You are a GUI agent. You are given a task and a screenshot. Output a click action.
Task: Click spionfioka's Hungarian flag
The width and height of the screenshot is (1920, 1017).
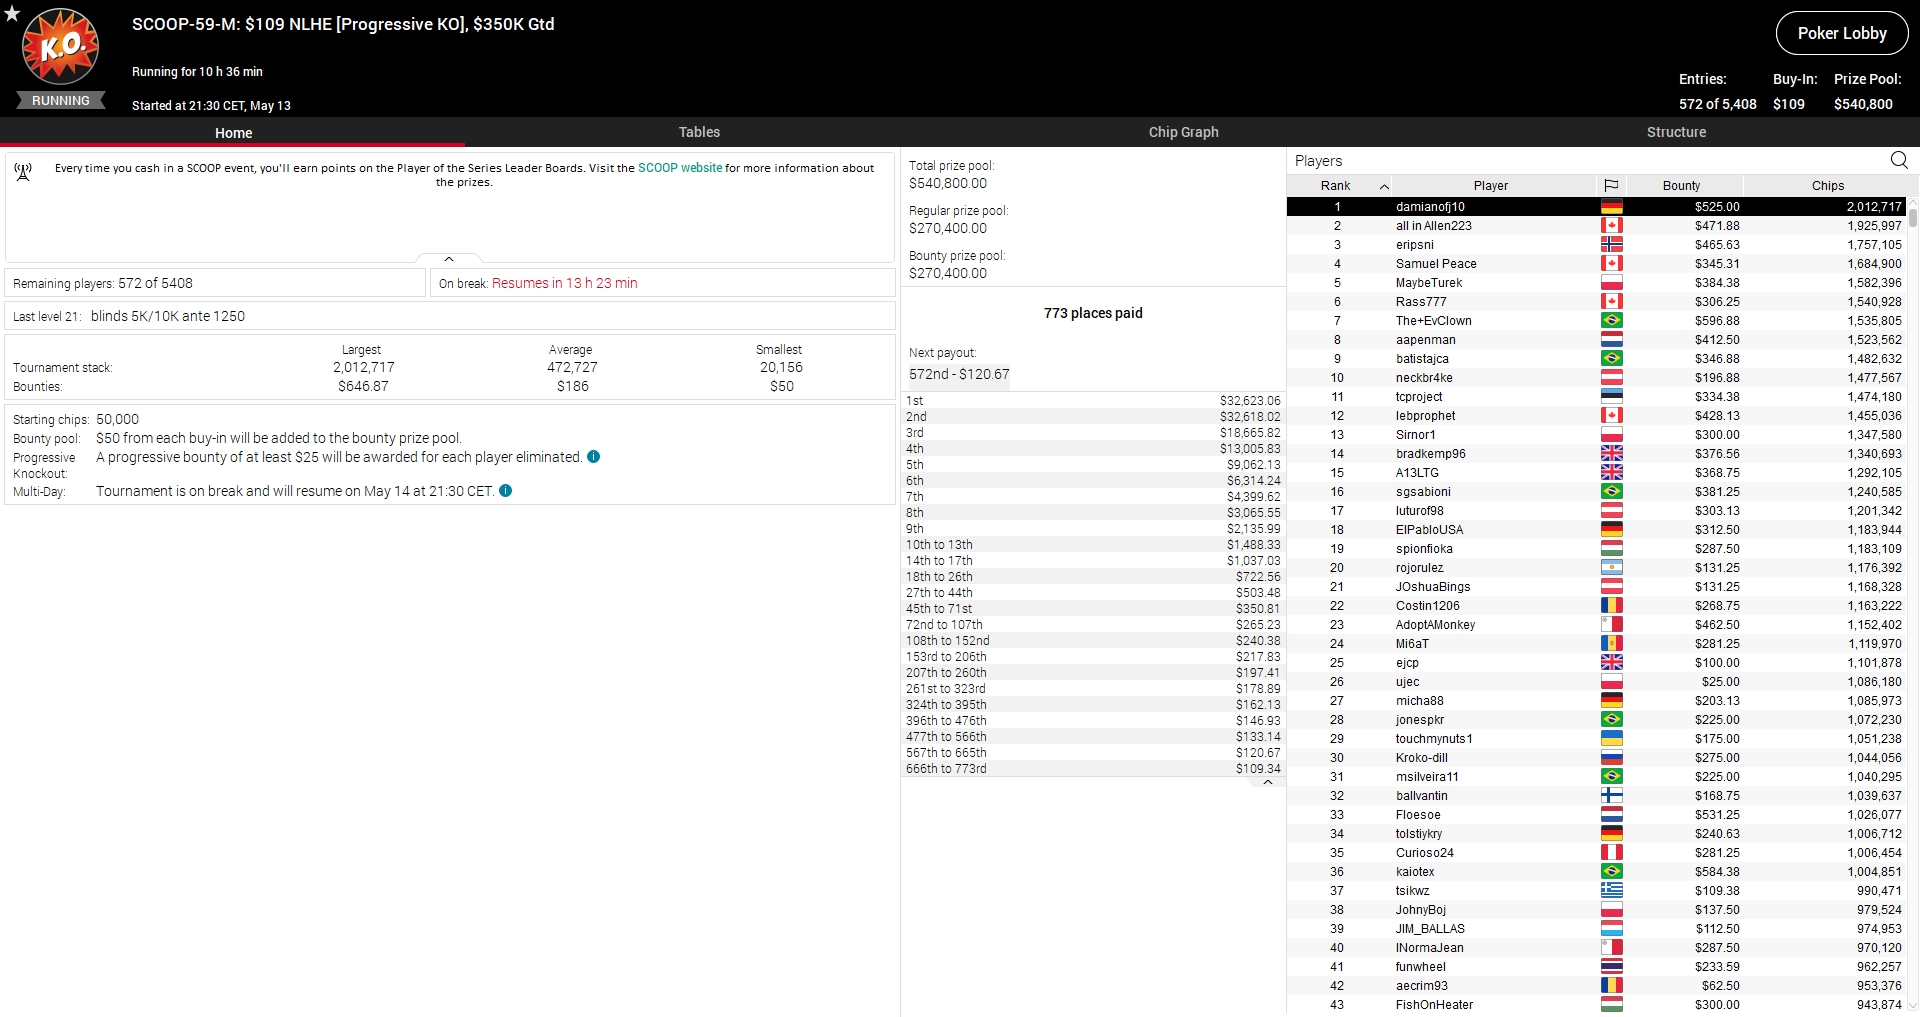(x=1611, y=549)
